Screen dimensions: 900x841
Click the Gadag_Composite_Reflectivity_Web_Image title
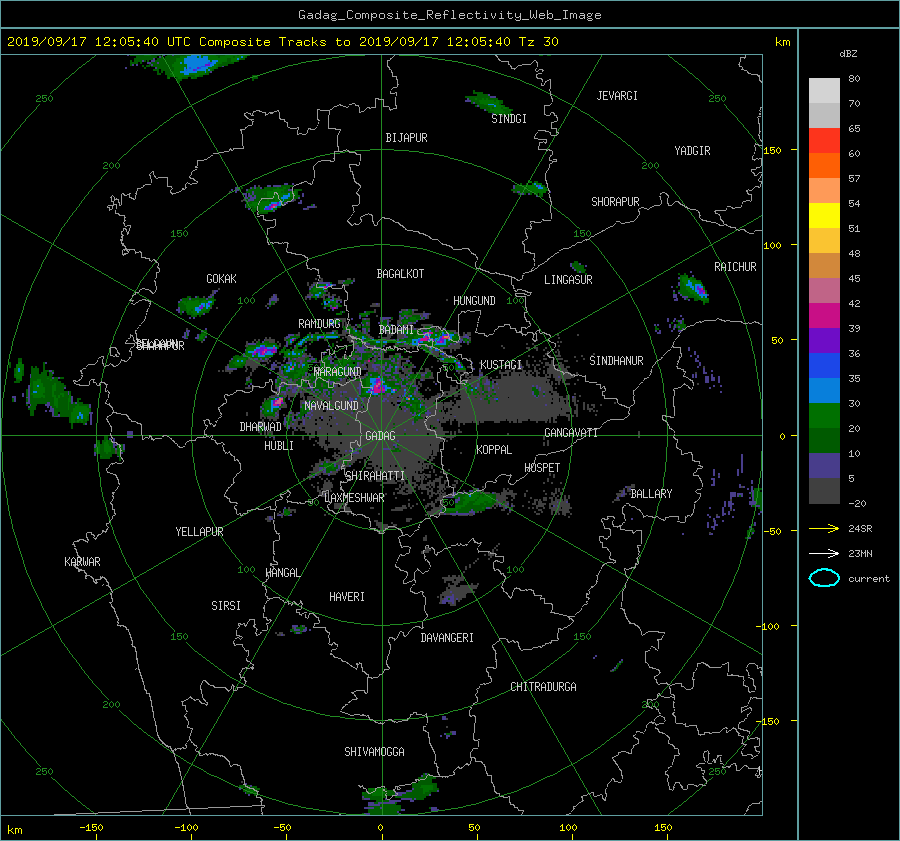point(449,15)
